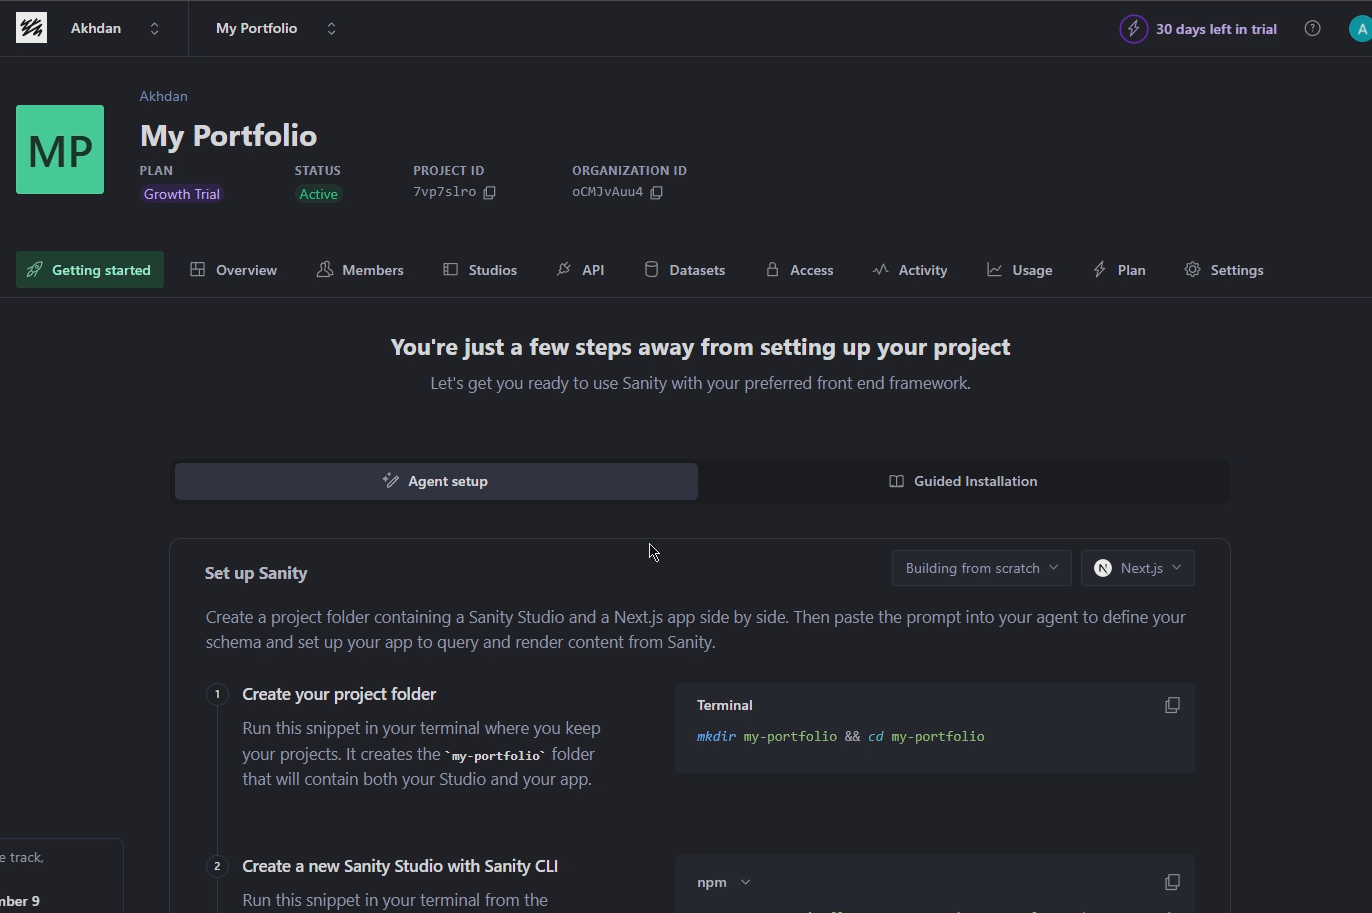Open the user avatar menu
This screenshot has width=1372, height=913.
point(1360,29)
